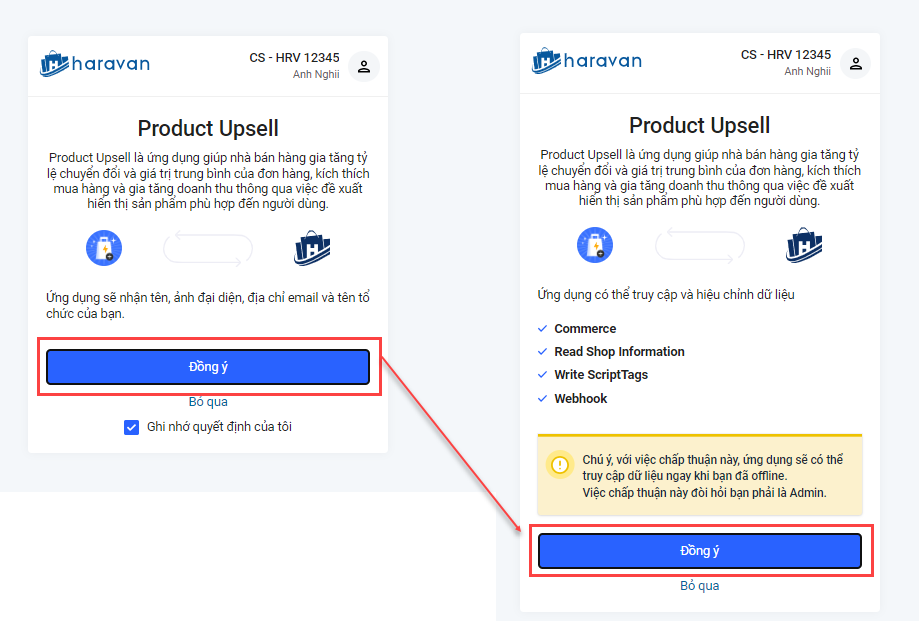919x621 pixels.
Task: Click the Haravan logo in left panel
Action: click(95, 63)
